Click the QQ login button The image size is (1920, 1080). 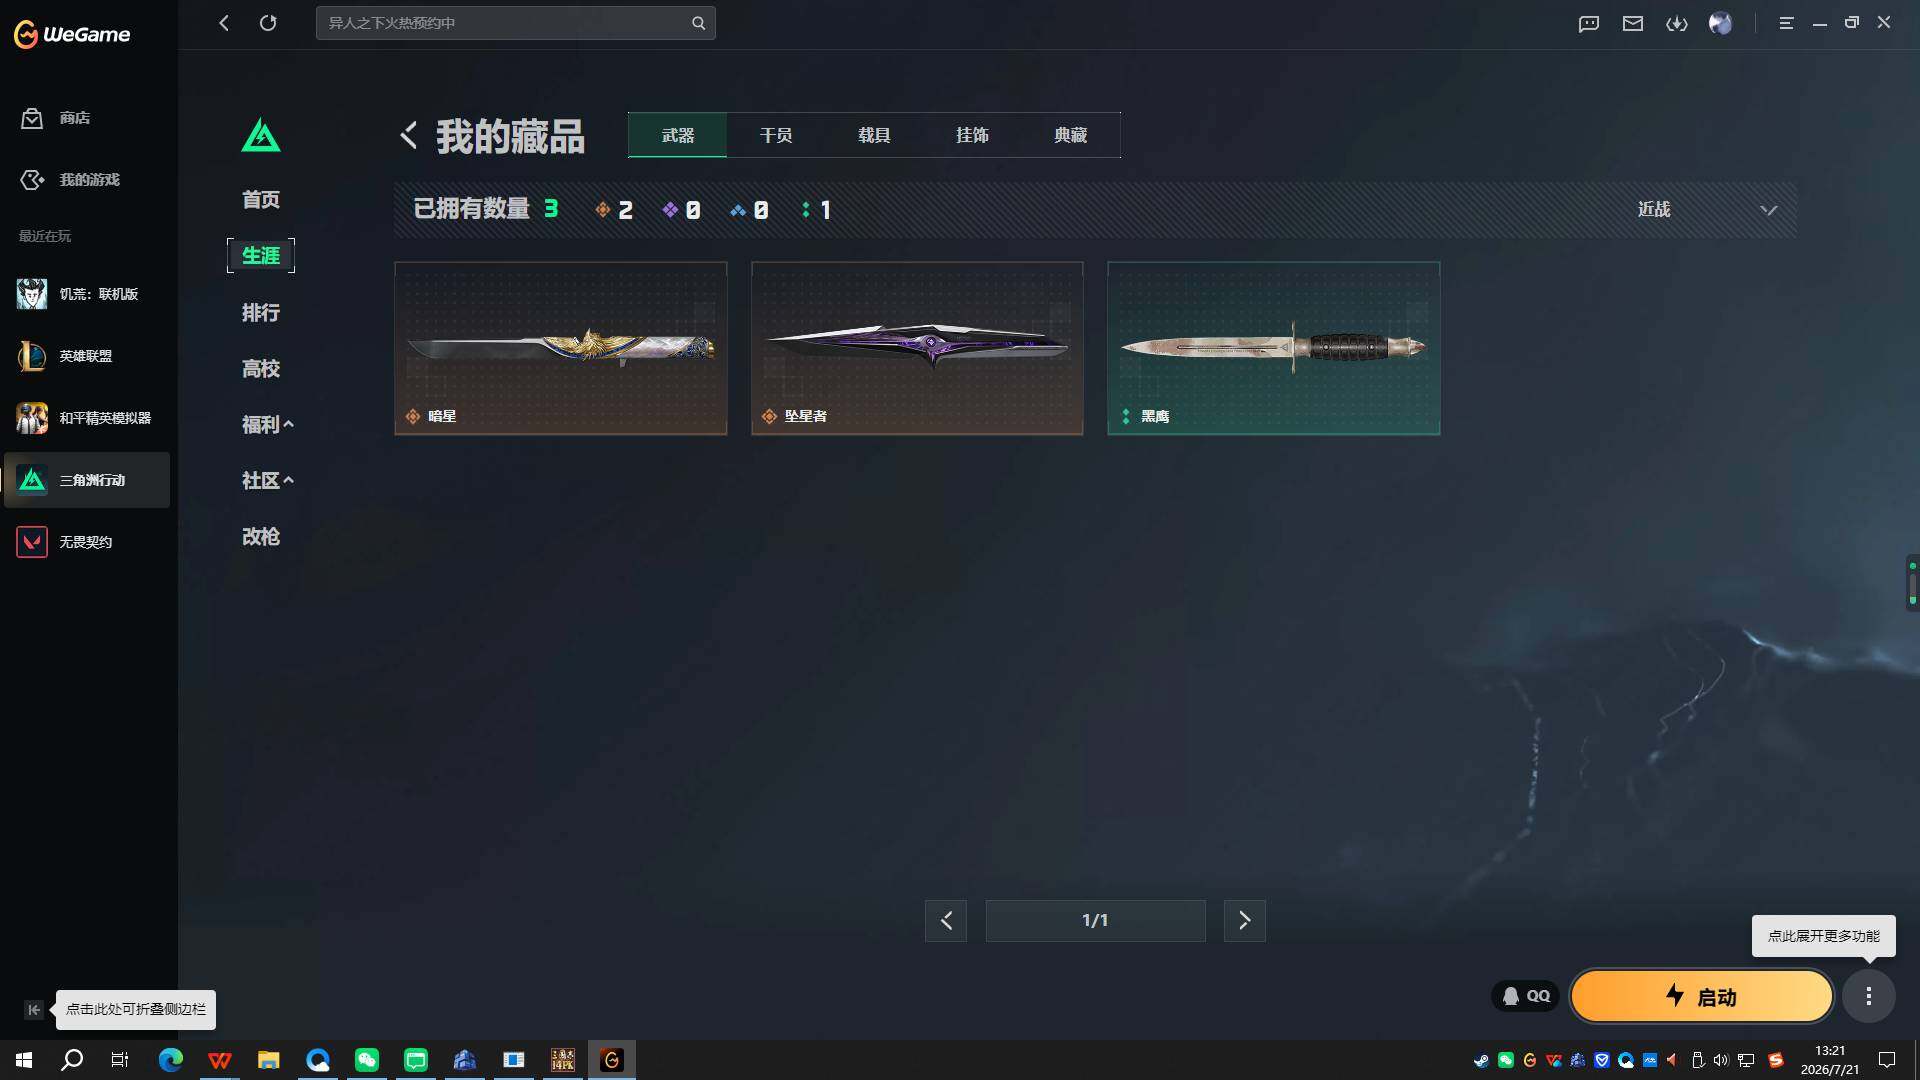click(x=1526, y=996)
